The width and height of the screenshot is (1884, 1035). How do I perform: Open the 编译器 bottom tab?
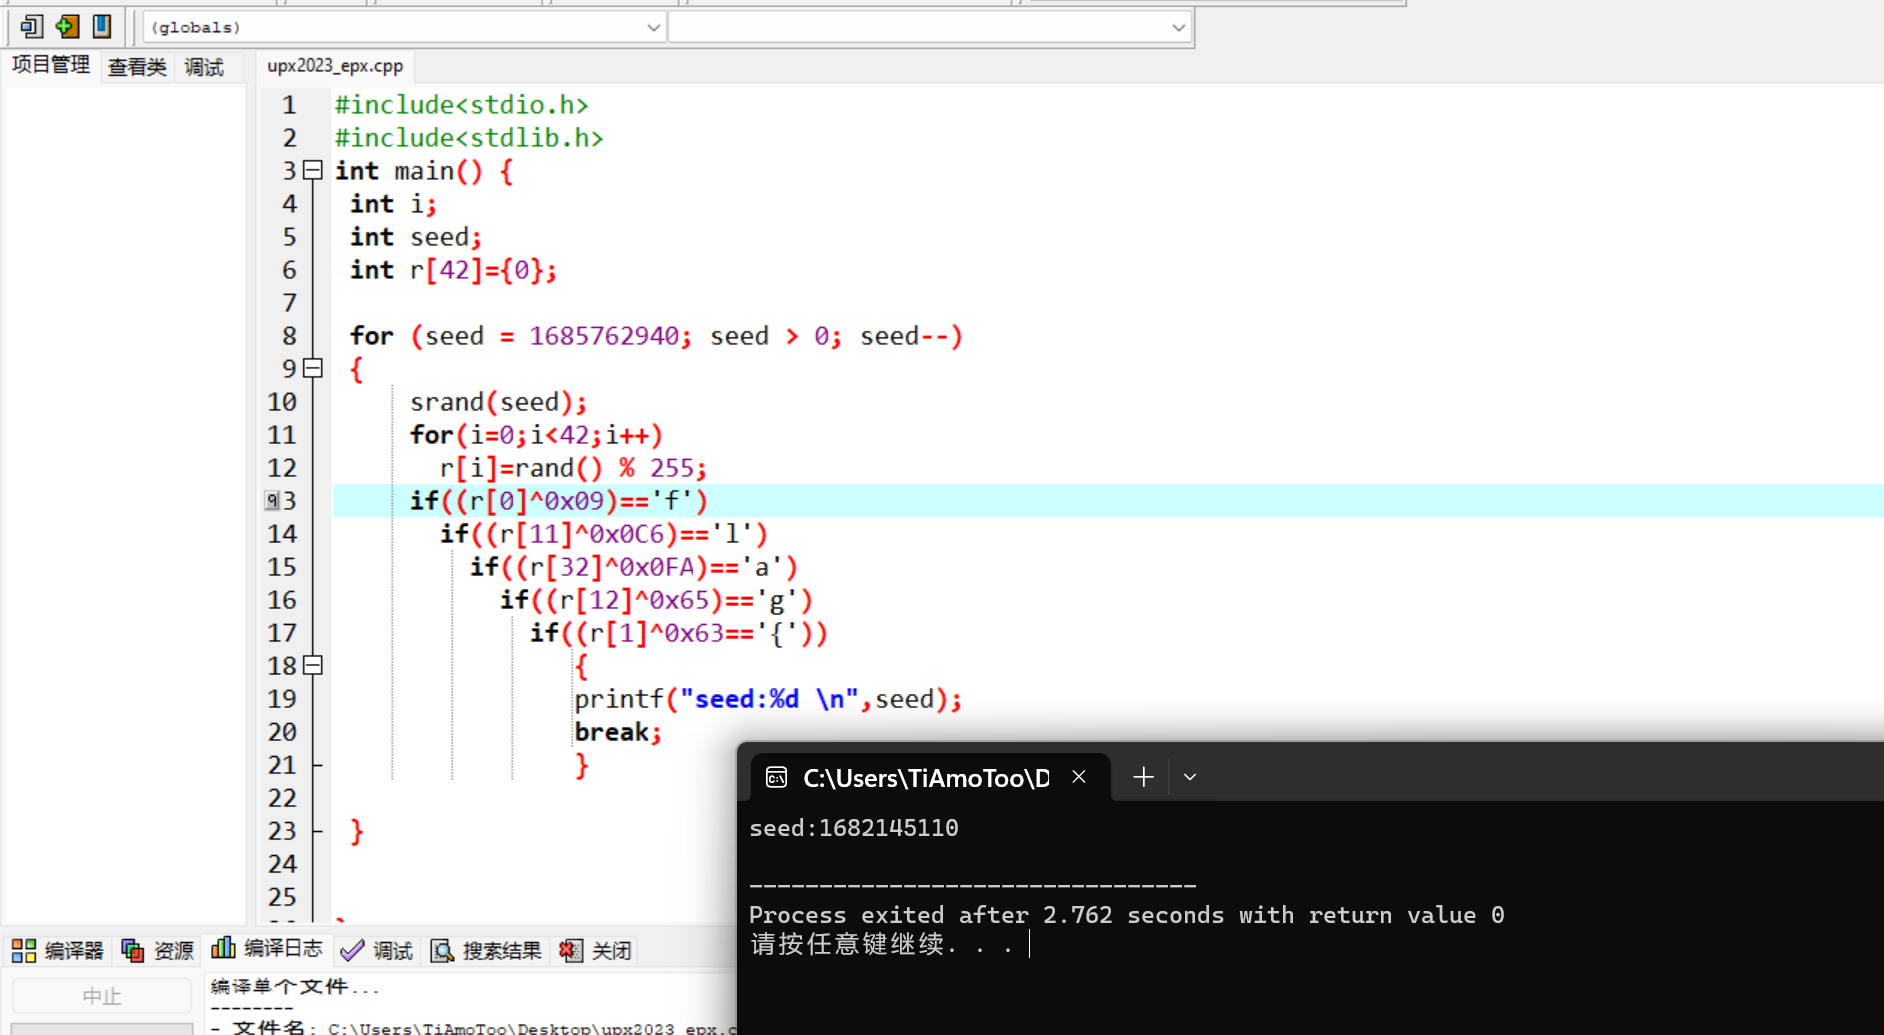click(58, 950)
